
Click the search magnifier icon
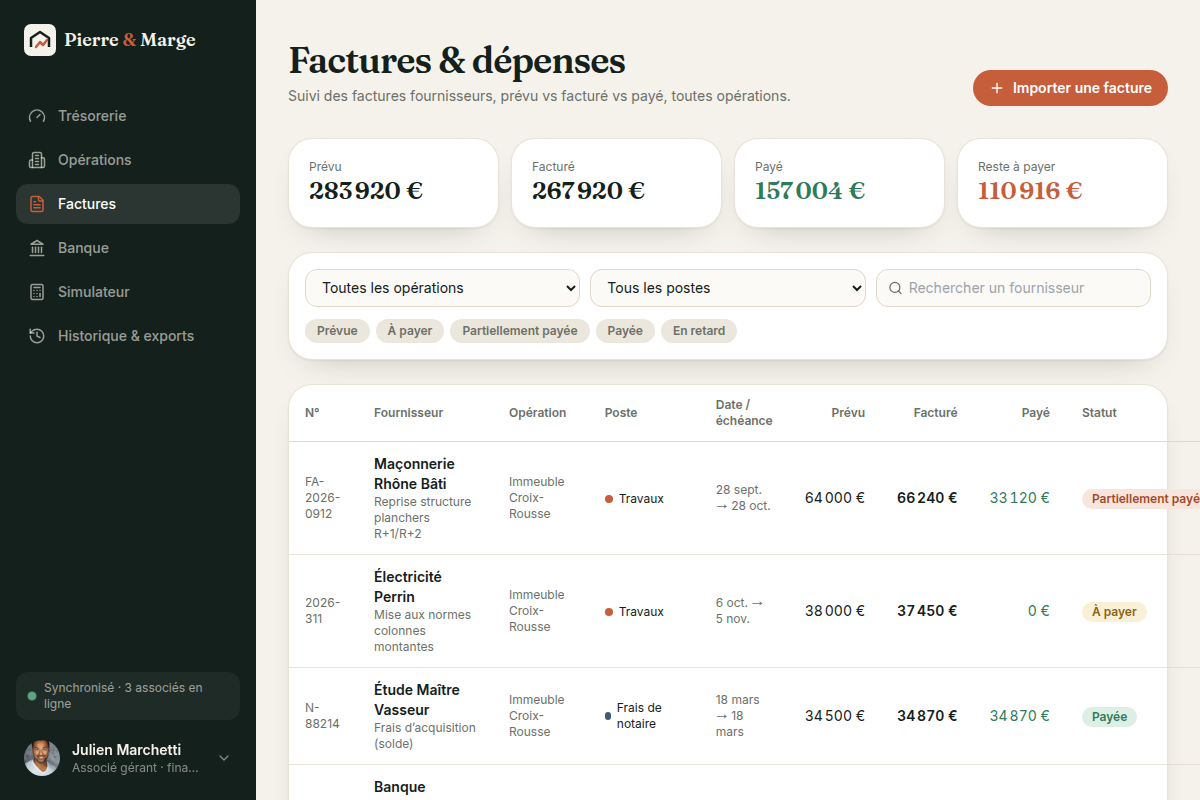pos(896,288)
